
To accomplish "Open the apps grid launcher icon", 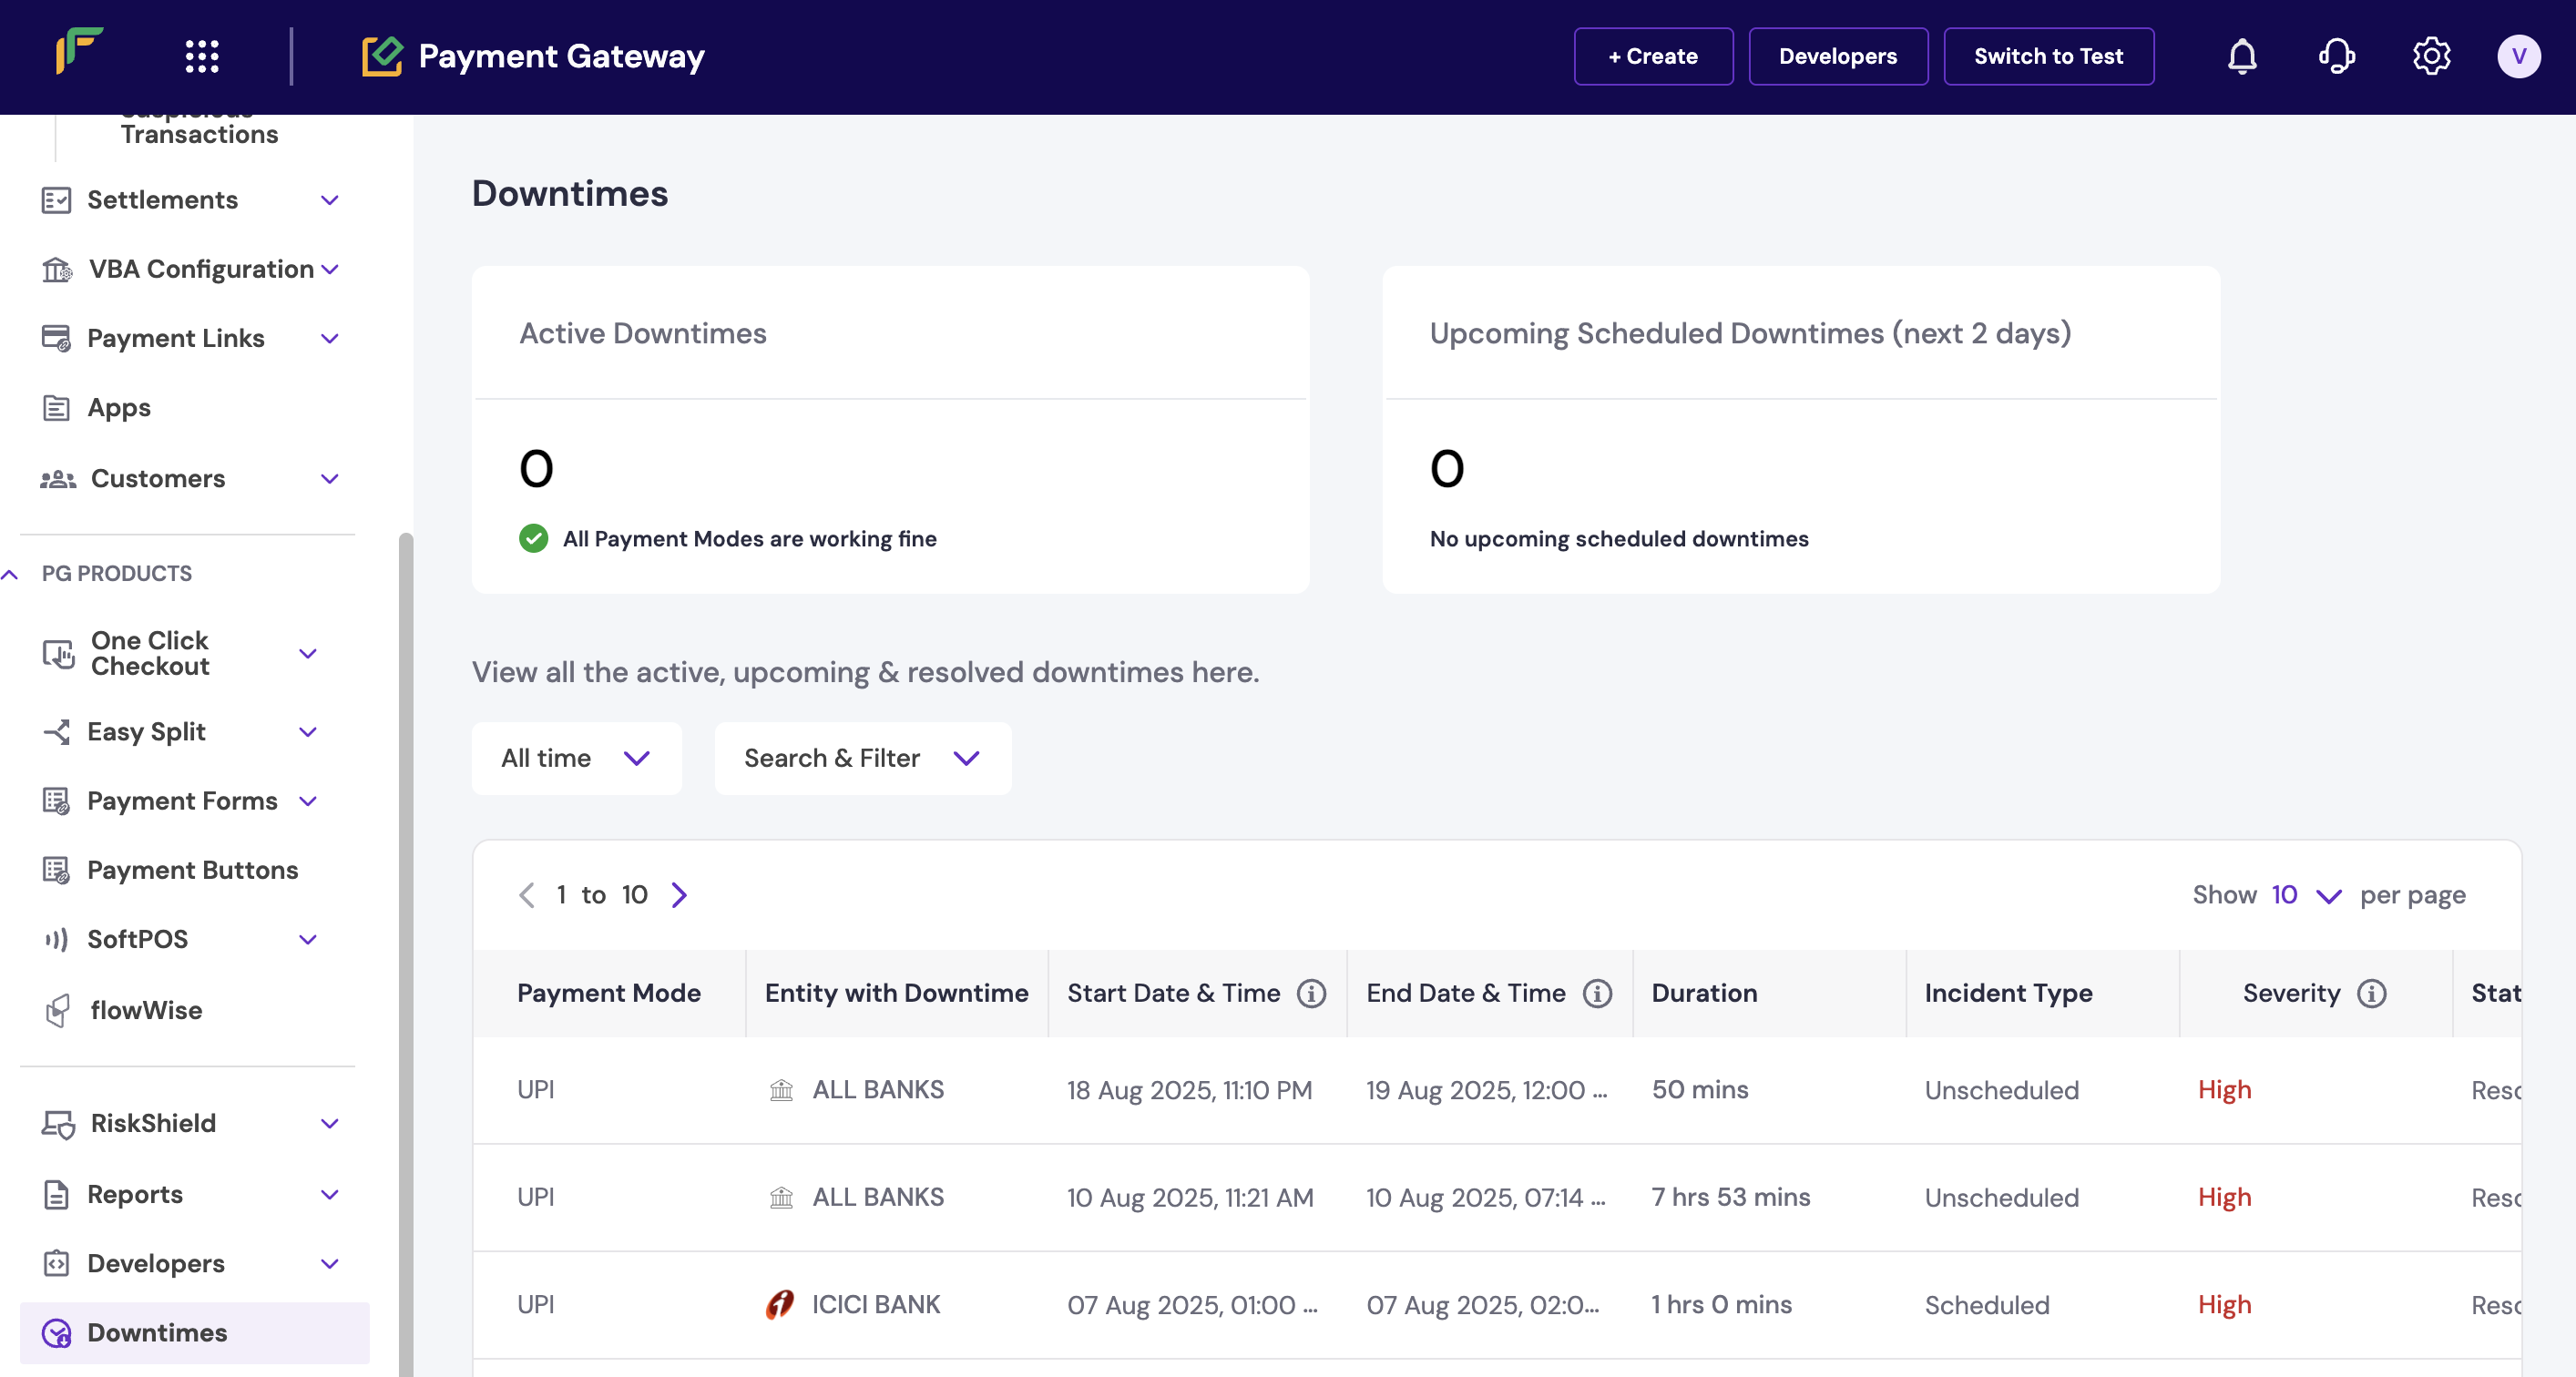I will tap(202, 56).
